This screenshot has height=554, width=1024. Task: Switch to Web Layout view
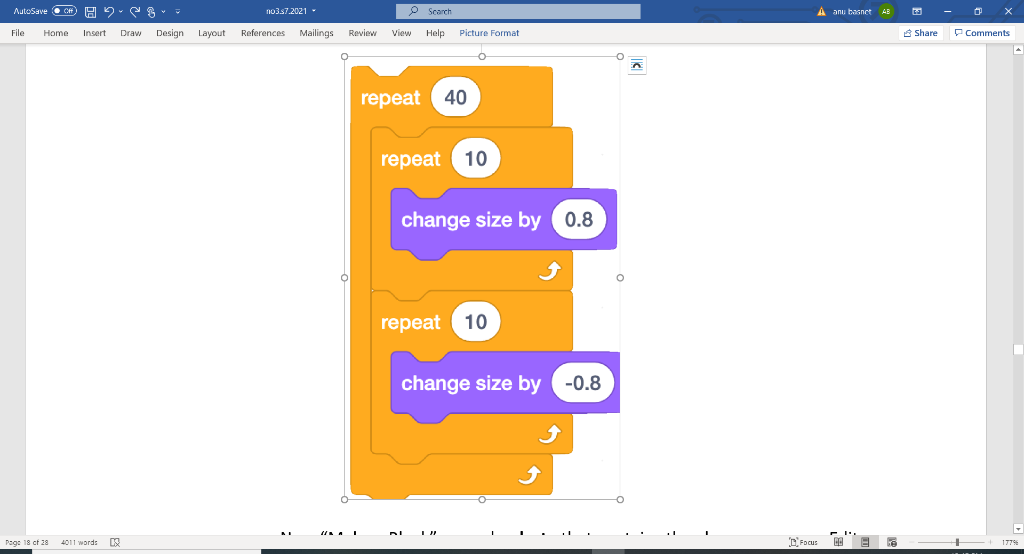891,542
